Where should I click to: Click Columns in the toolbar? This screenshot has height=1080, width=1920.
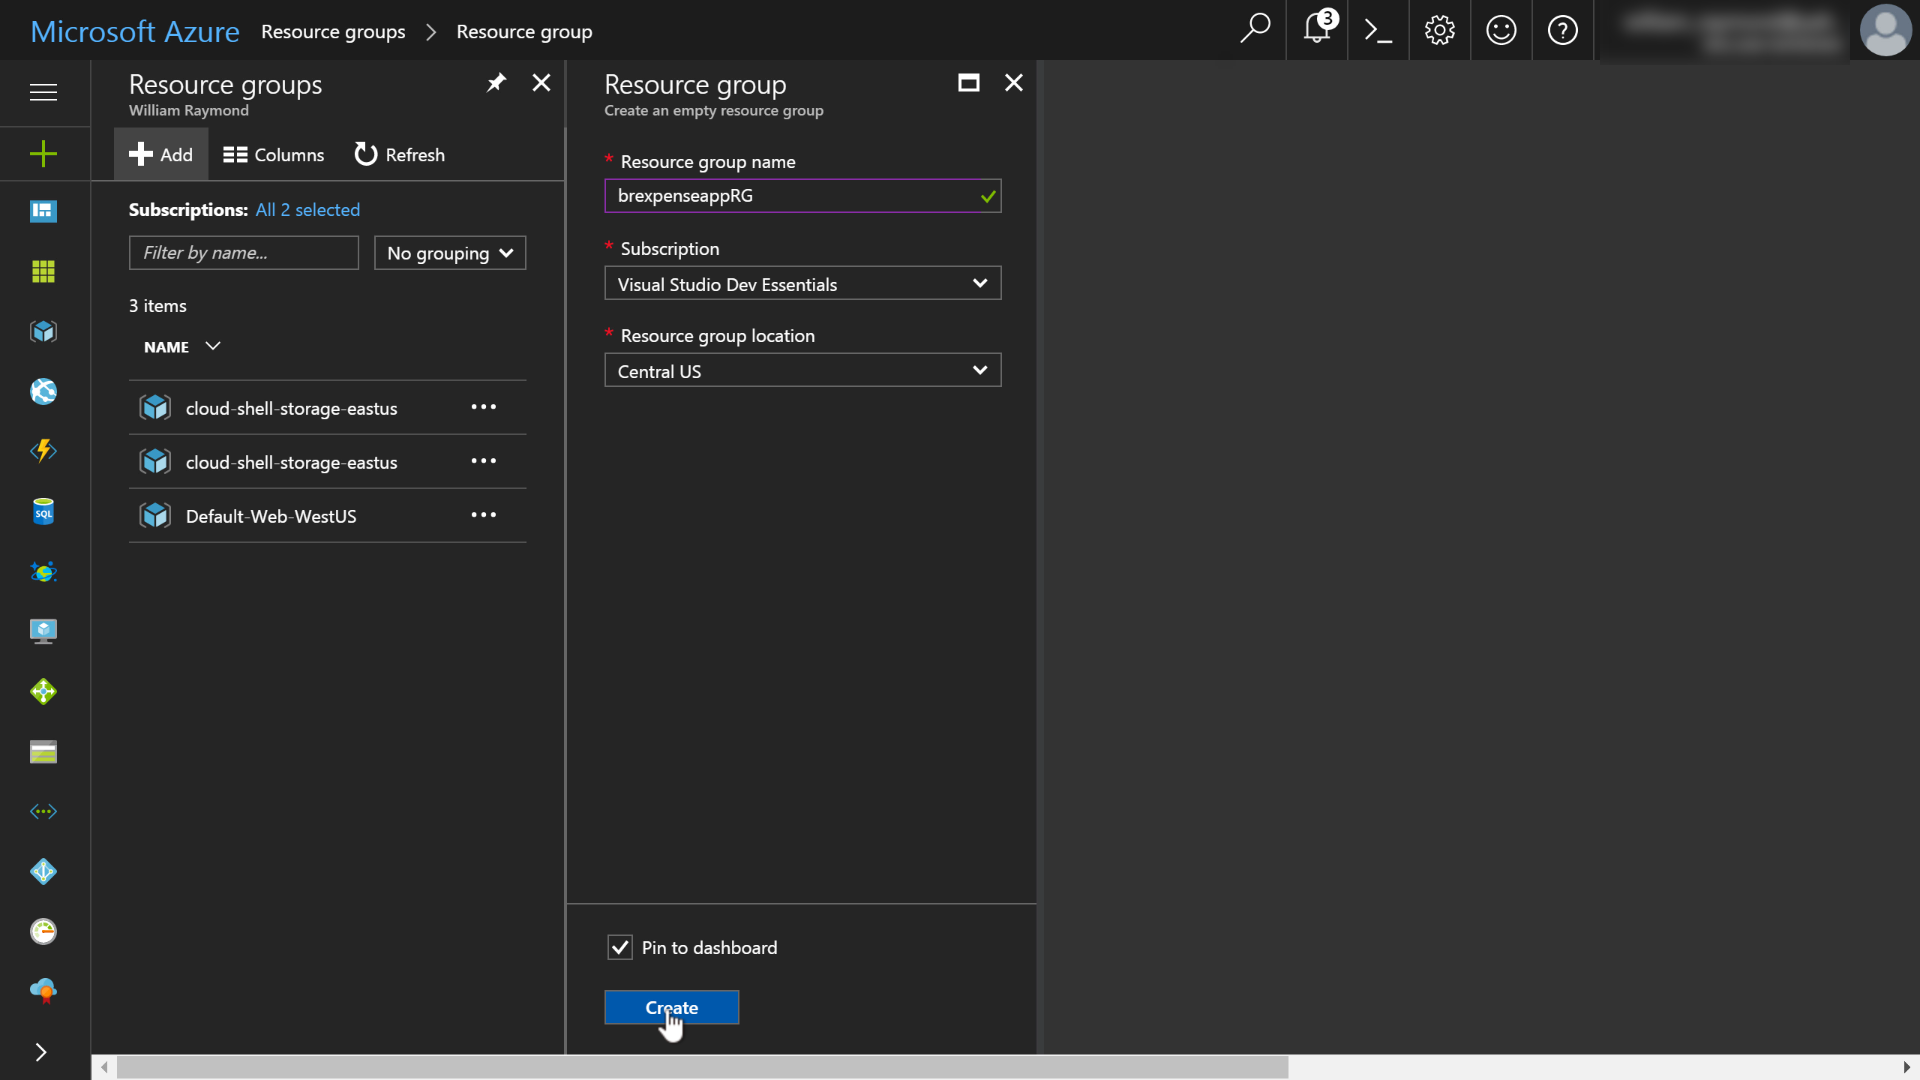tap(274, 155)
